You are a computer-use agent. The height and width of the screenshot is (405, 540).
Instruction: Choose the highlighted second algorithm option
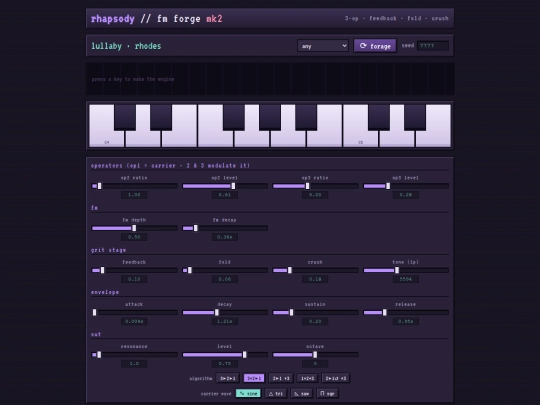[254, 378]
